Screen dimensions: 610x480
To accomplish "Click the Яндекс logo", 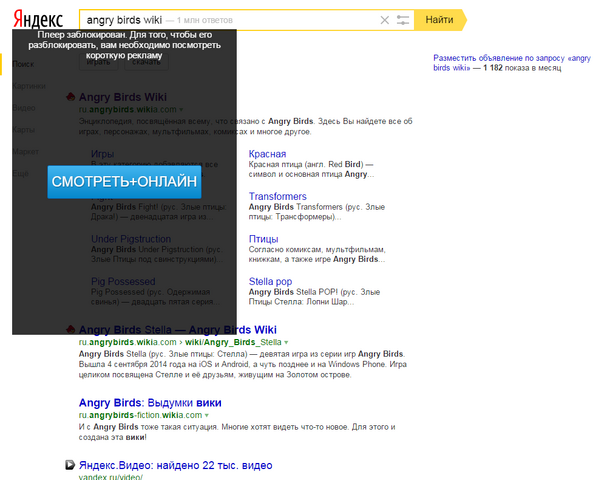I will (x=38, y=20).
